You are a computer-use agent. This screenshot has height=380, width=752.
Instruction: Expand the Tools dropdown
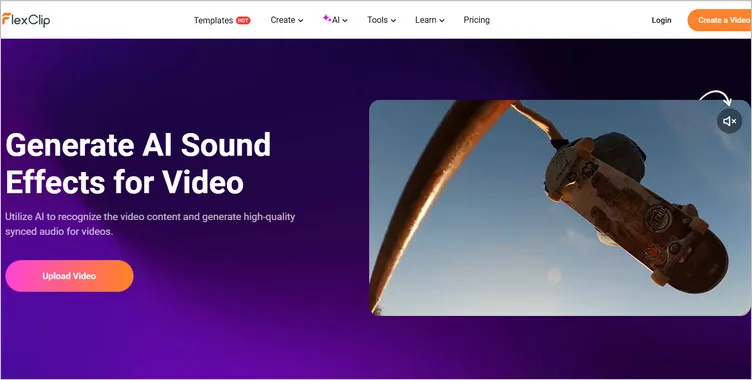click(382, 20)
